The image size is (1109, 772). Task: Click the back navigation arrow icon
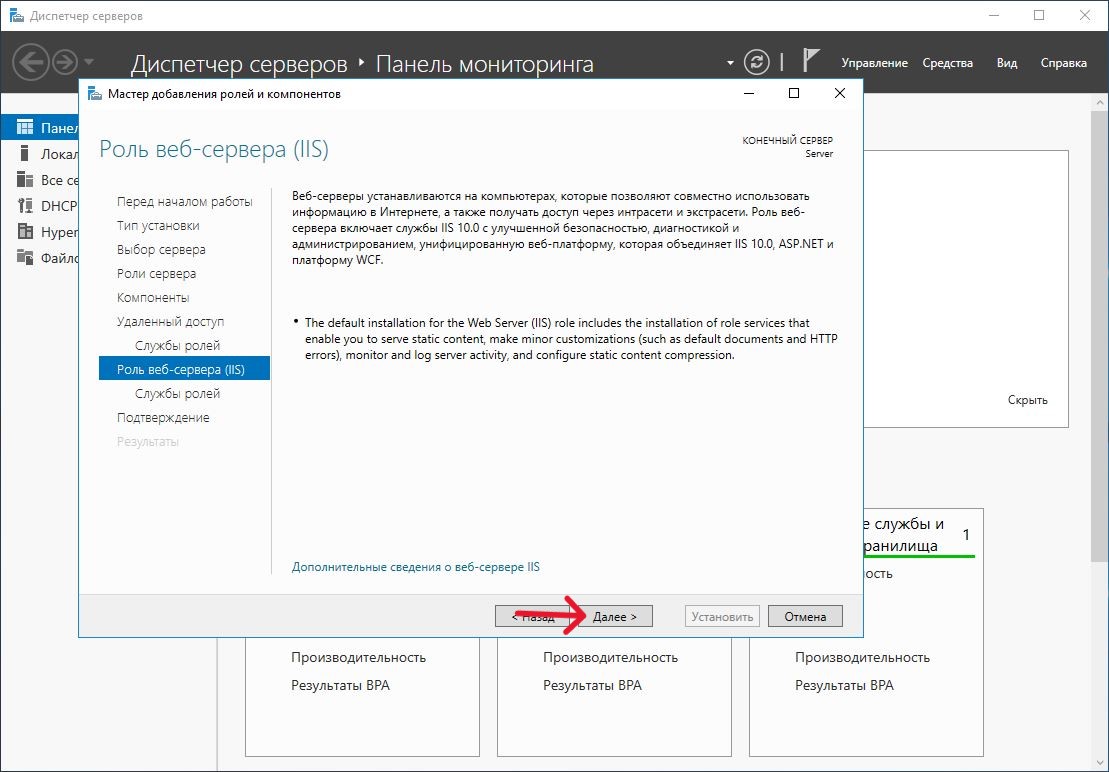(31, 62)
